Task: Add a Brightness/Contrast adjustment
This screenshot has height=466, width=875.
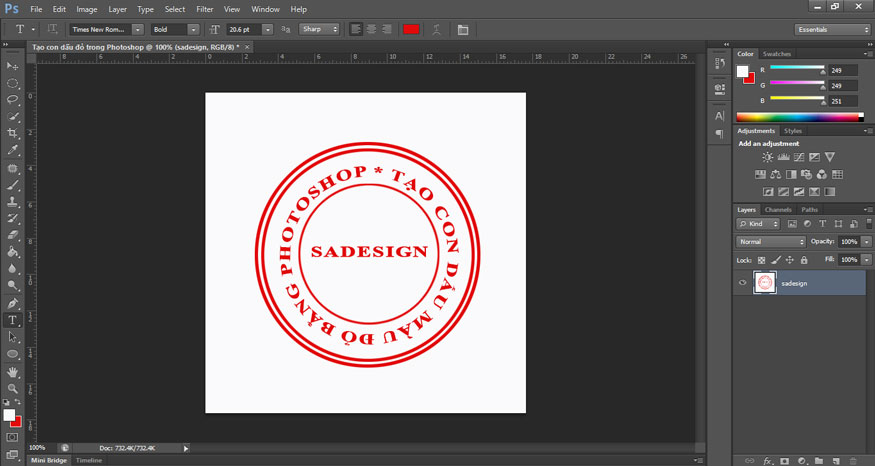Action: click(768, 157)
